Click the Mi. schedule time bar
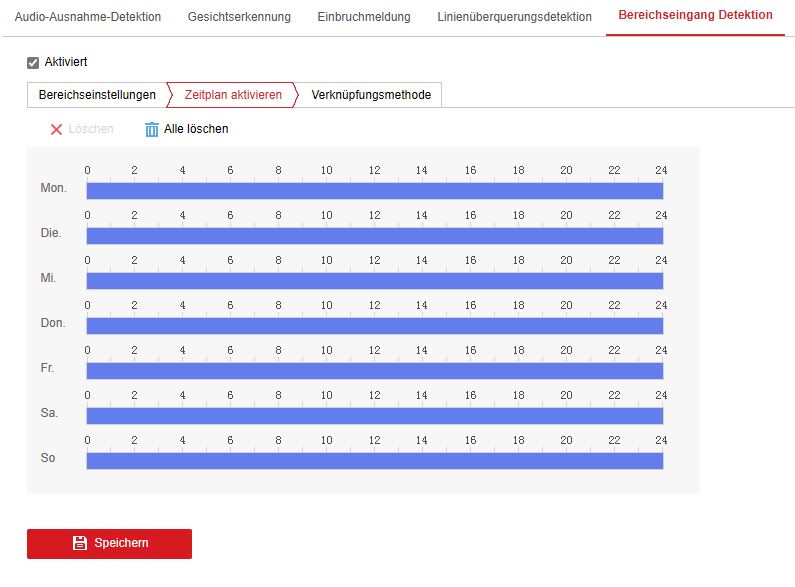Viewport: 795px width, 587px height. point(374,281)
